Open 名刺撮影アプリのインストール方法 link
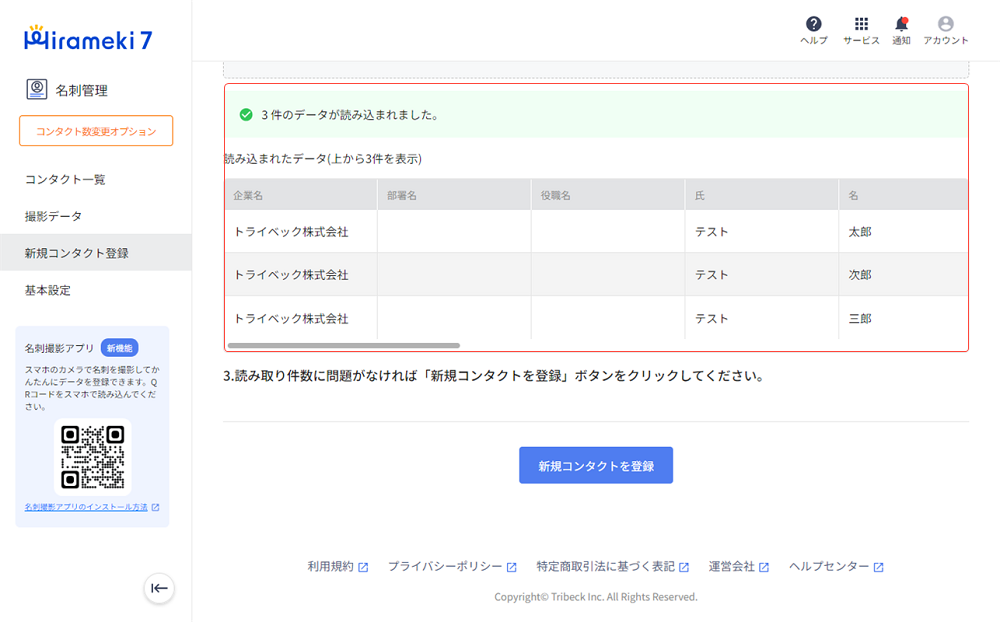Screen dimensions: 1000x622 tap(86, 507)
